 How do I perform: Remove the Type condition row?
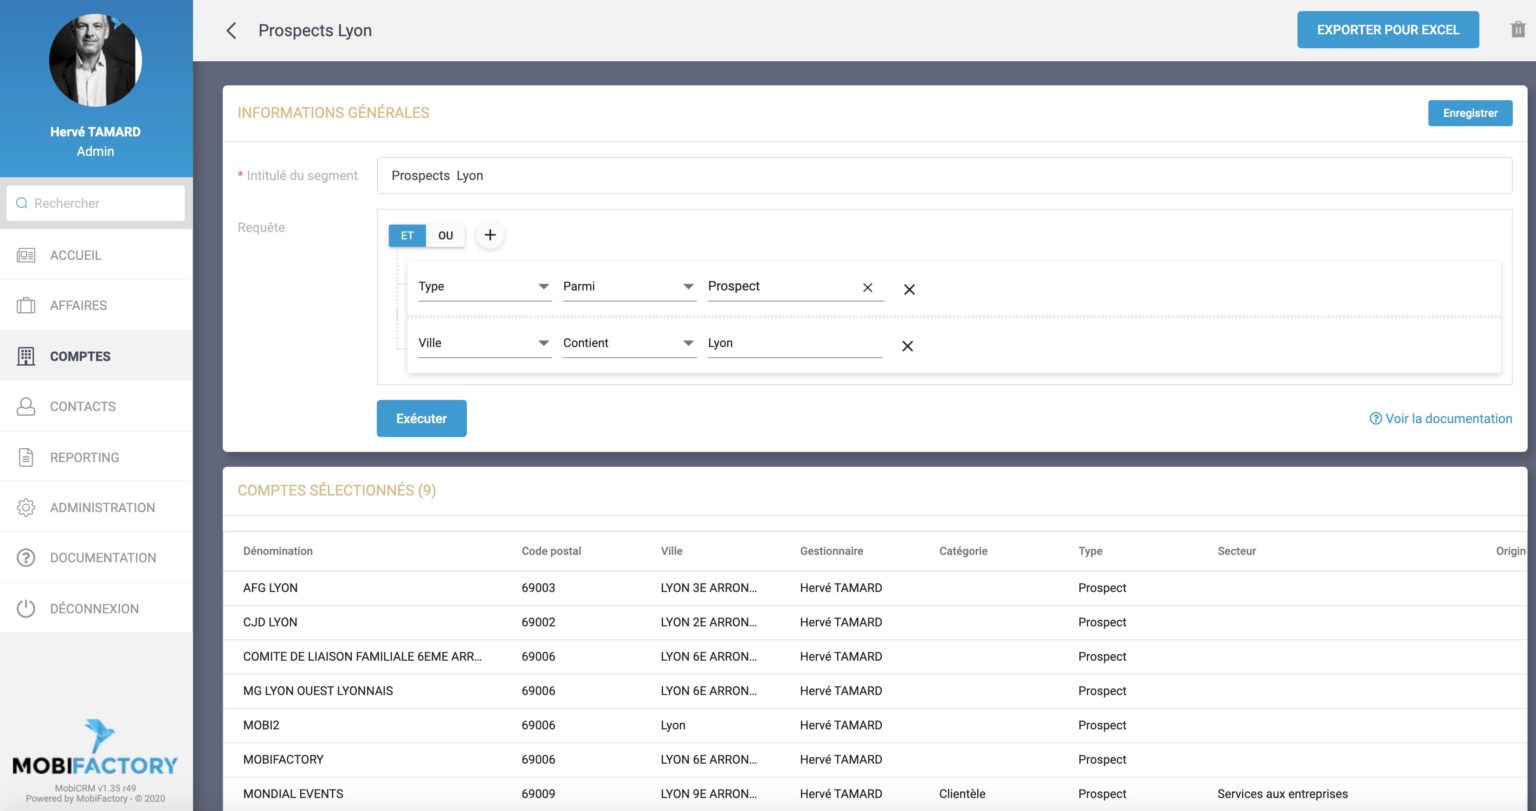pyautogui.click(x=909, y=289)
